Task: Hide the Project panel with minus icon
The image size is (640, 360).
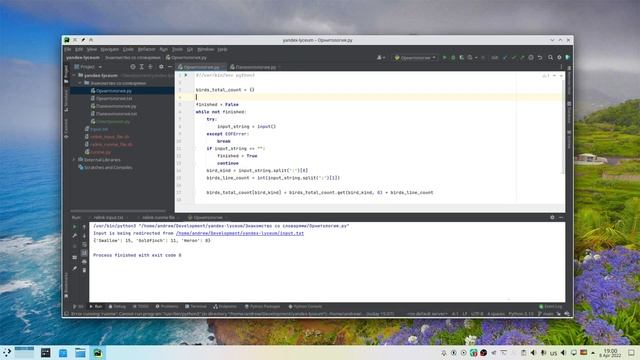Action: coord(170,67)
